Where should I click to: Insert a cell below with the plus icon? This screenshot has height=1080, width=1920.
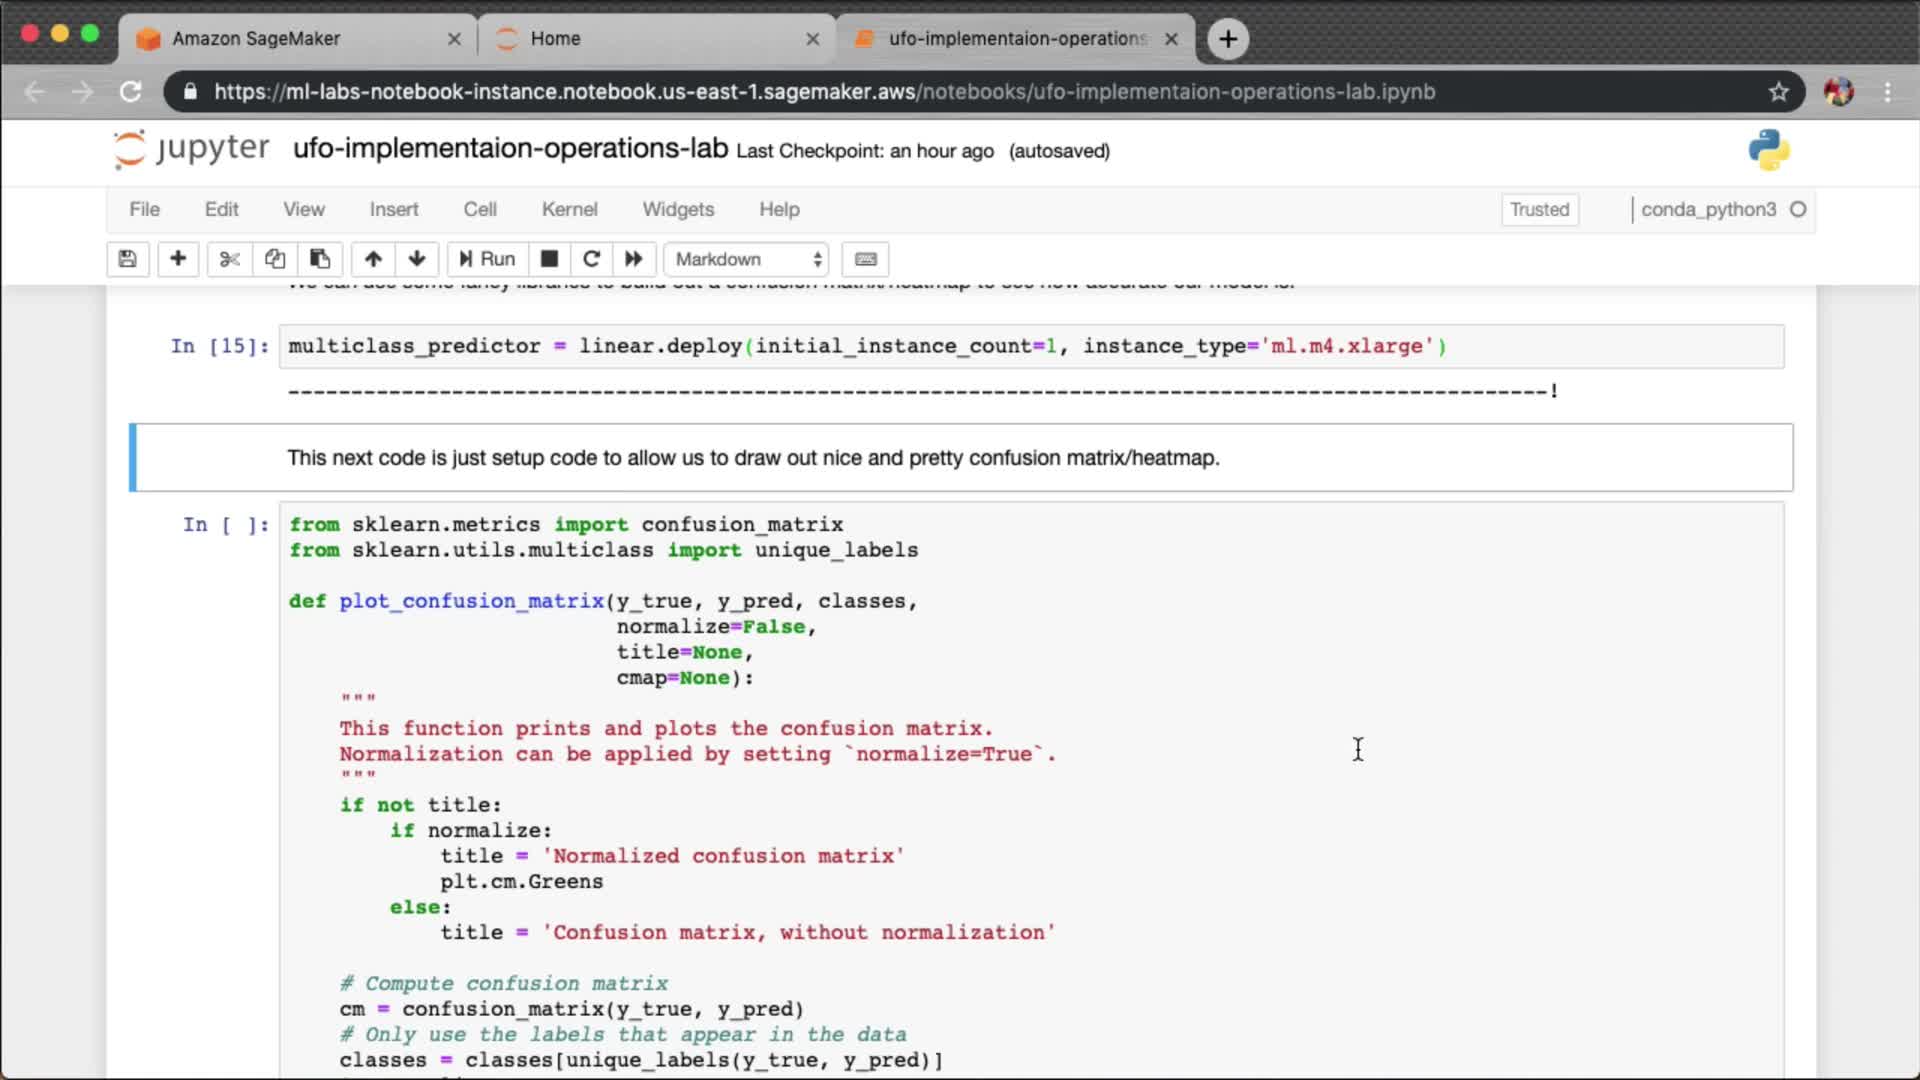[178, 259]
